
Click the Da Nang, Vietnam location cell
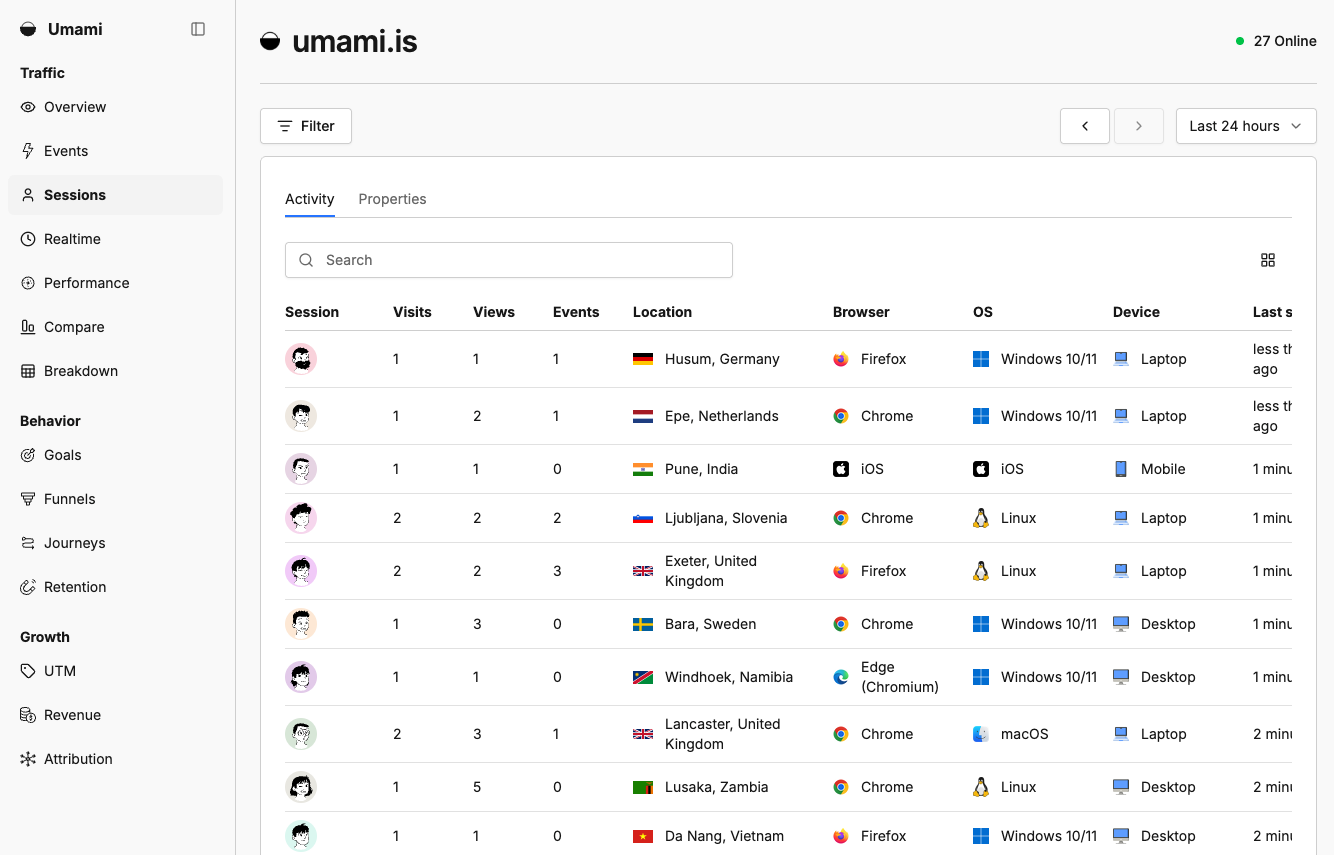(708, 836)
